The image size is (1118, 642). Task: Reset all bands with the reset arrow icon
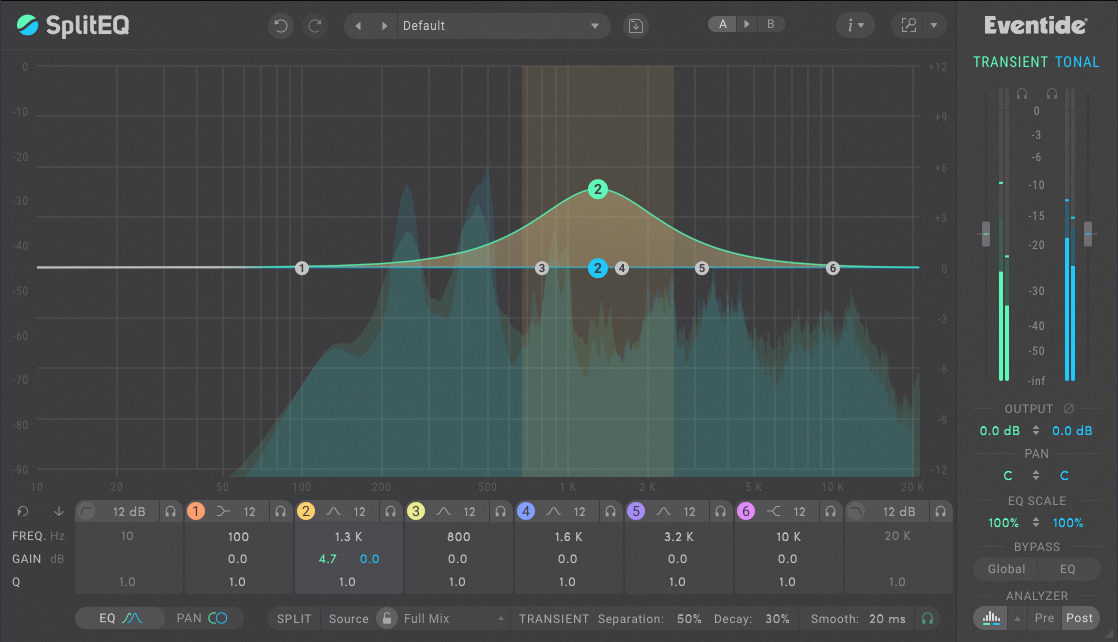point(23,511)
